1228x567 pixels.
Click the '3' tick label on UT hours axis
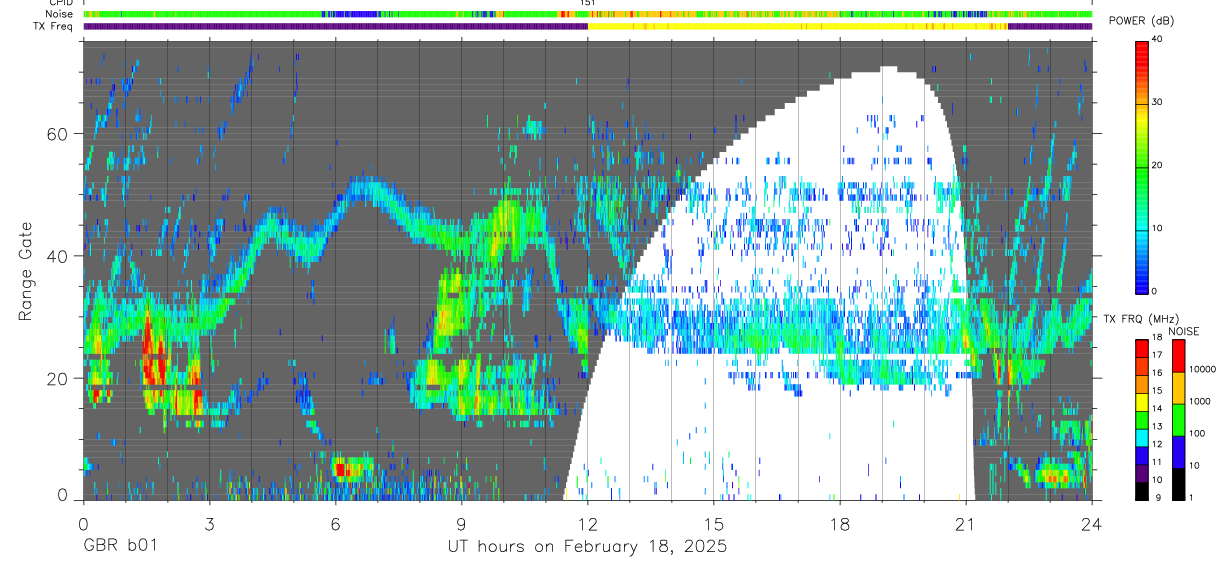209,523
